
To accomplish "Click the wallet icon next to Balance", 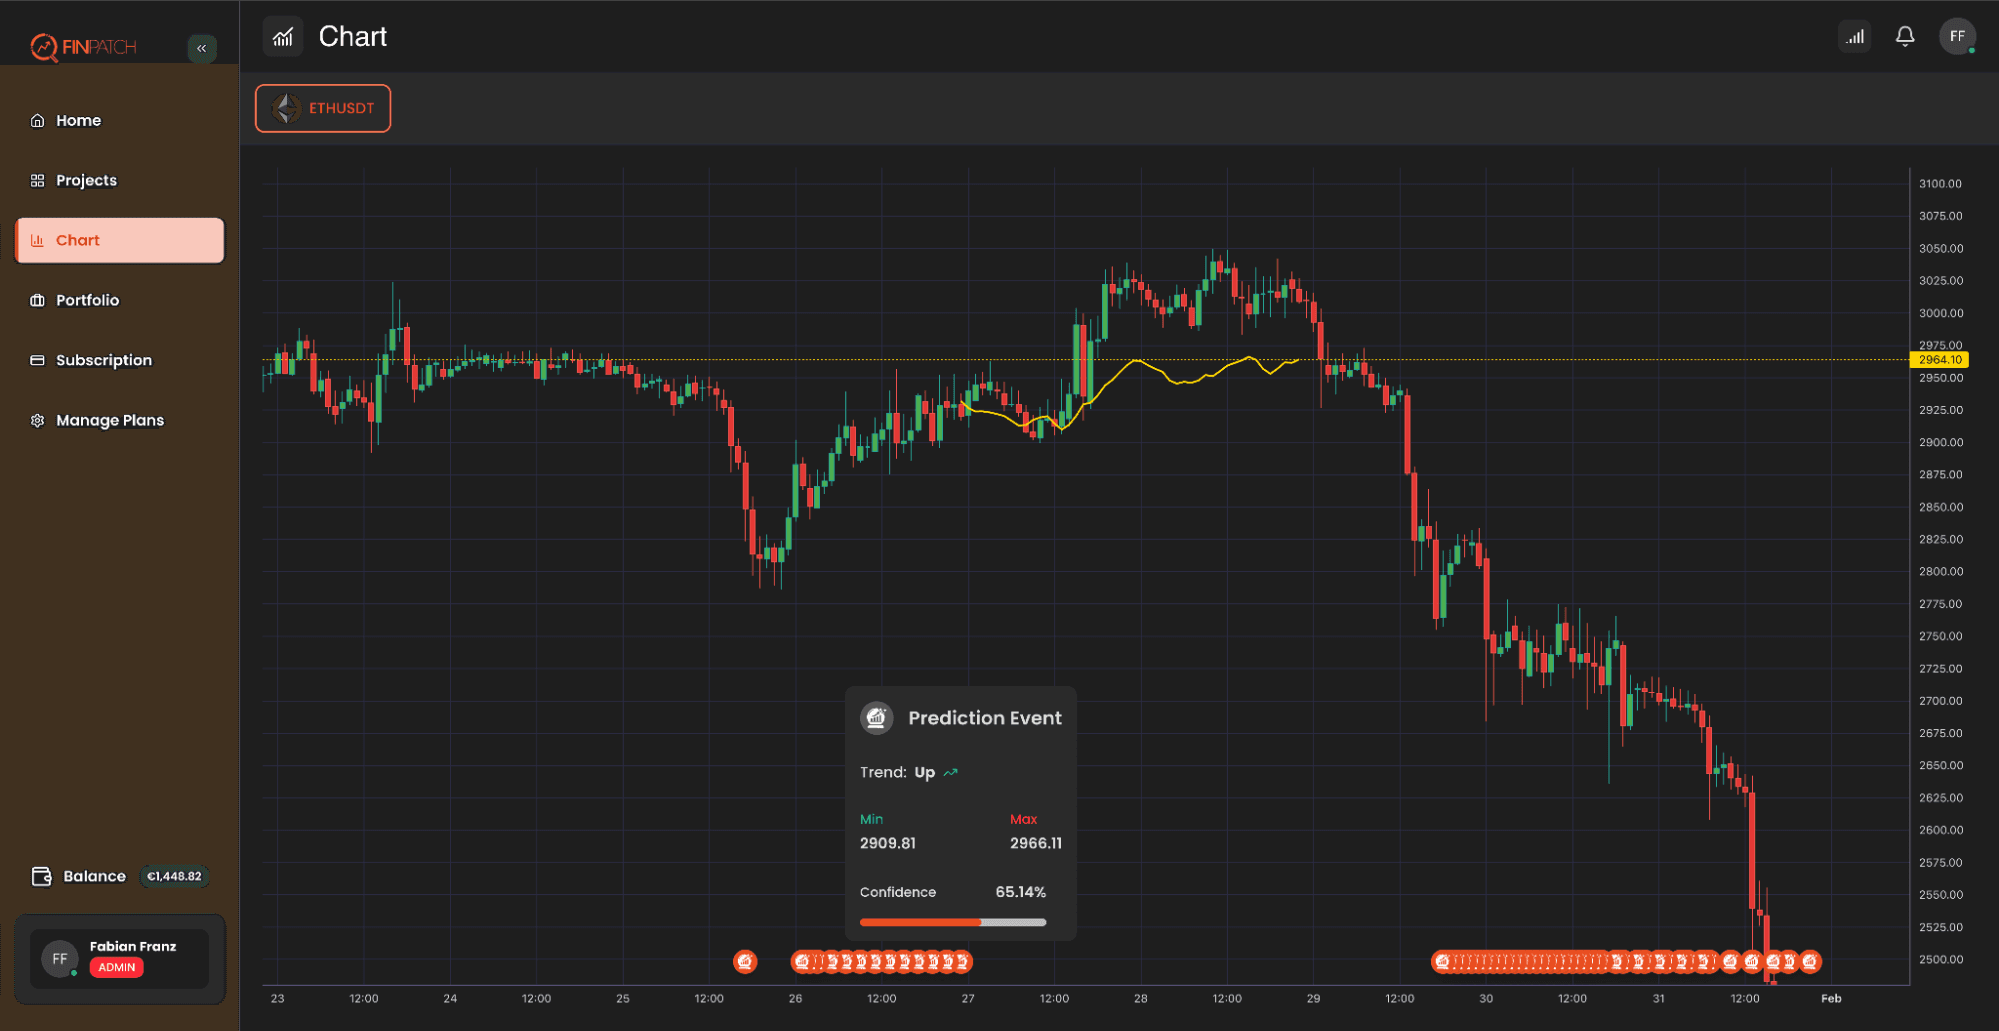I will click(42, 876).
